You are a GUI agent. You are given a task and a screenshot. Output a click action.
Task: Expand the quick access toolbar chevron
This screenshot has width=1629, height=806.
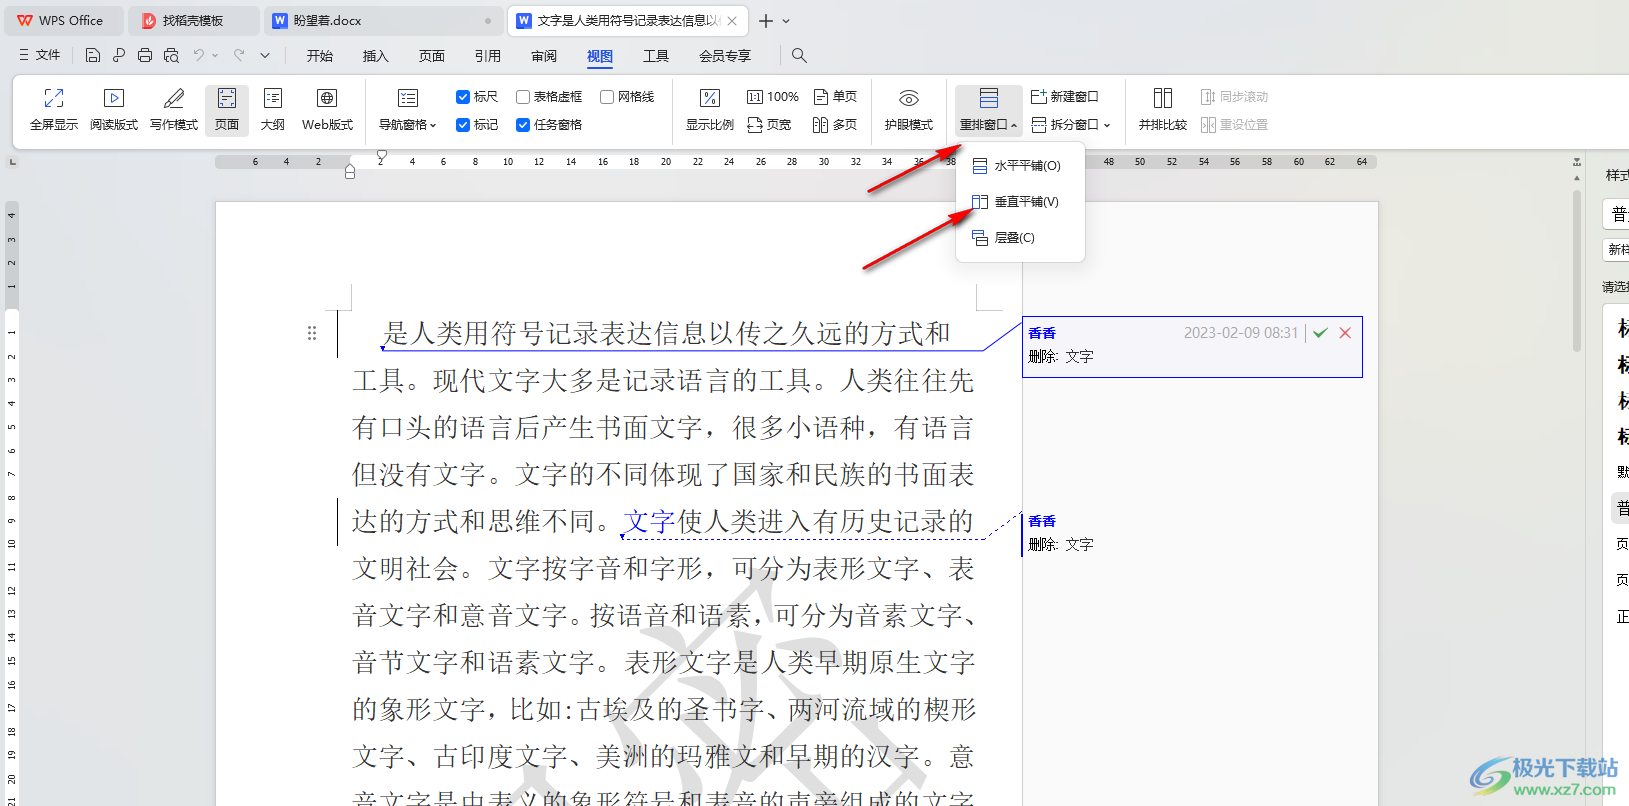[265, 56]
